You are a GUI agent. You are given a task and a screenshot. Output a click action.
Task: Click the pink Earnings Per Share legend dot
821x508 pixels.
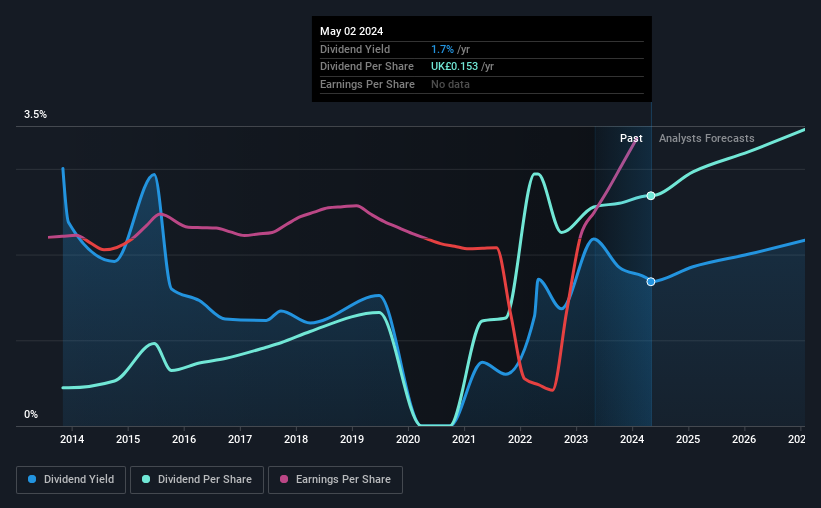(x=284, y=479)
